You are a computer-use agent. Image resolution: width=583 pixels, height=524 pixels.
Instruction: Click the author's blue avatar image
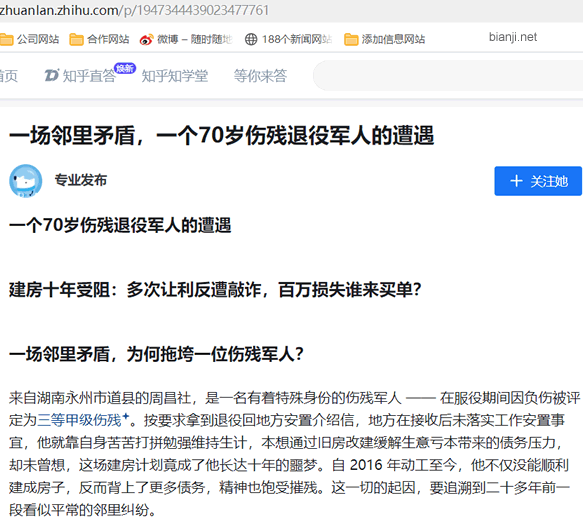(x=26, y=181)
